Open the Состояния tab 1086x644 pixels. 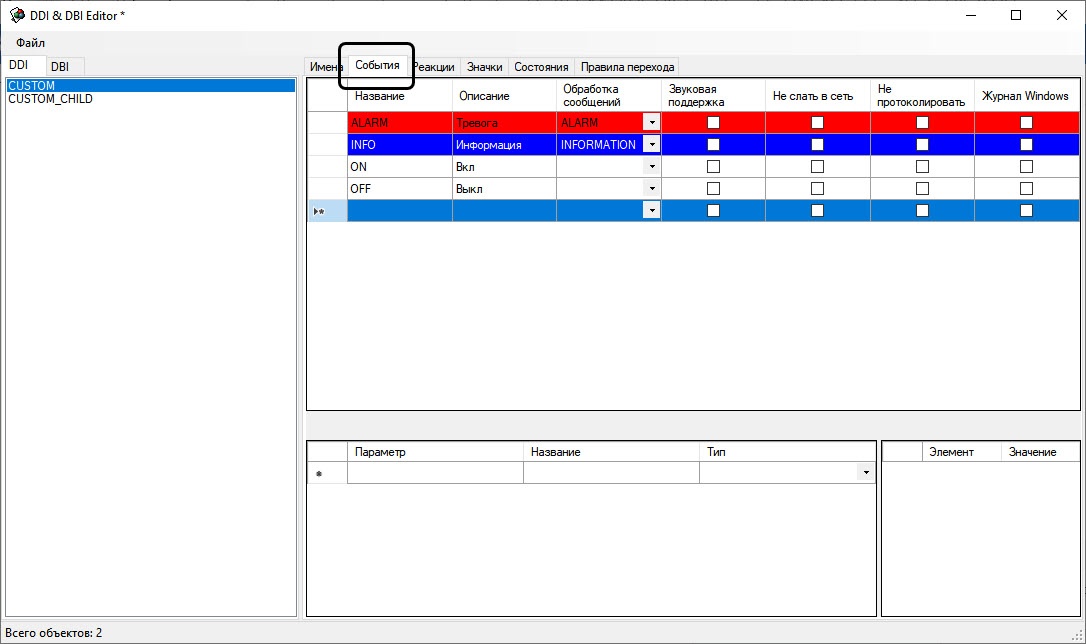[541, 67]
